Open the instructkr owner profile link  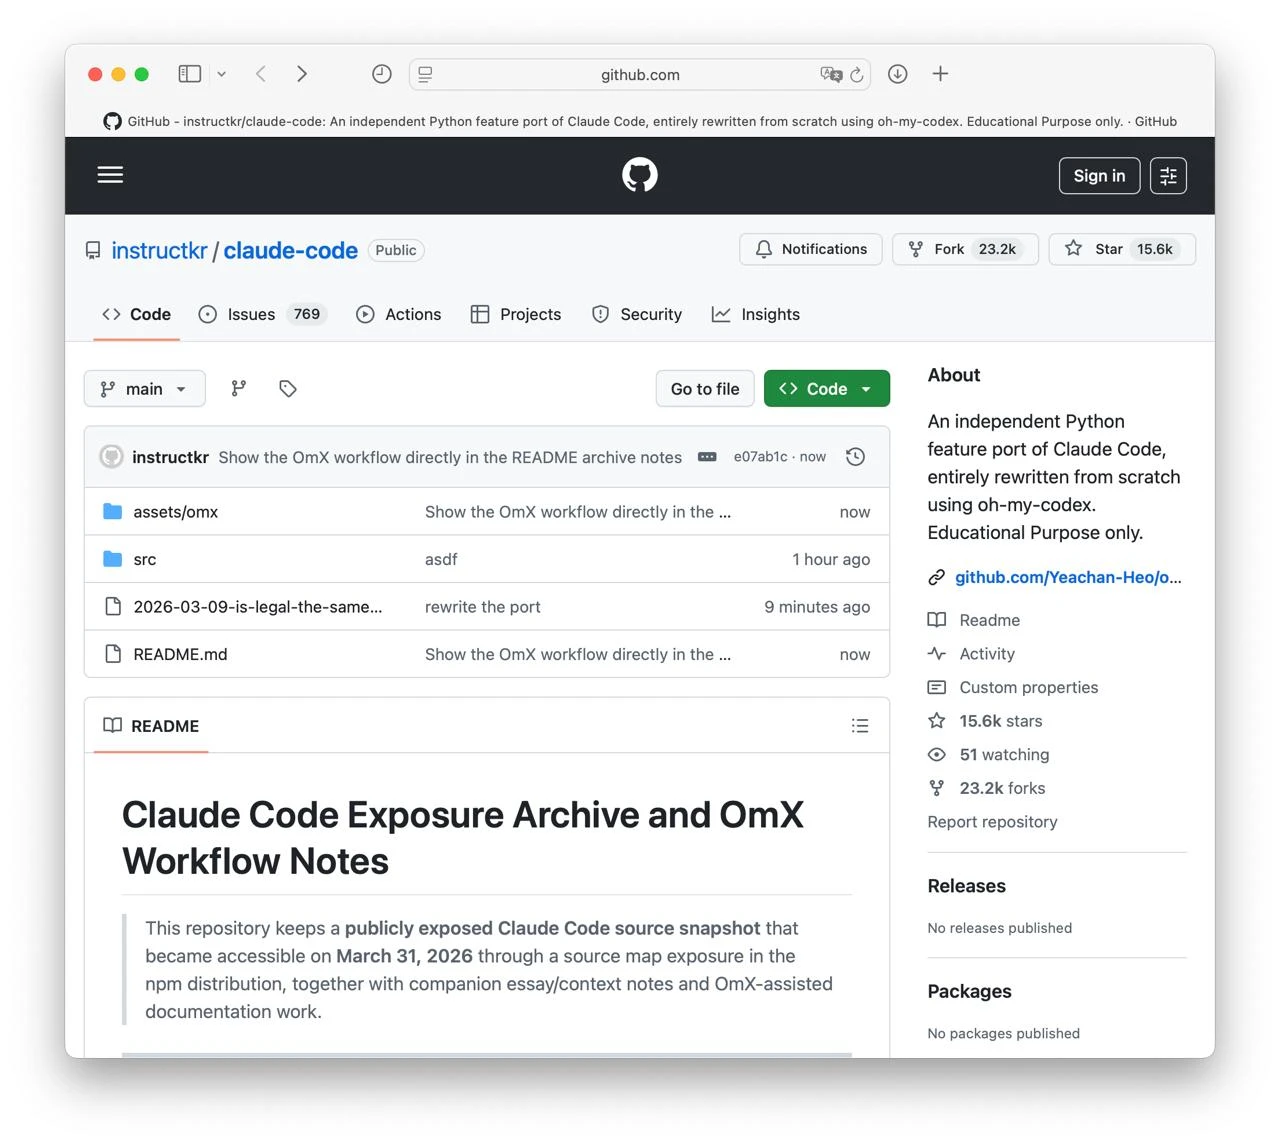(x=159, y=250)
